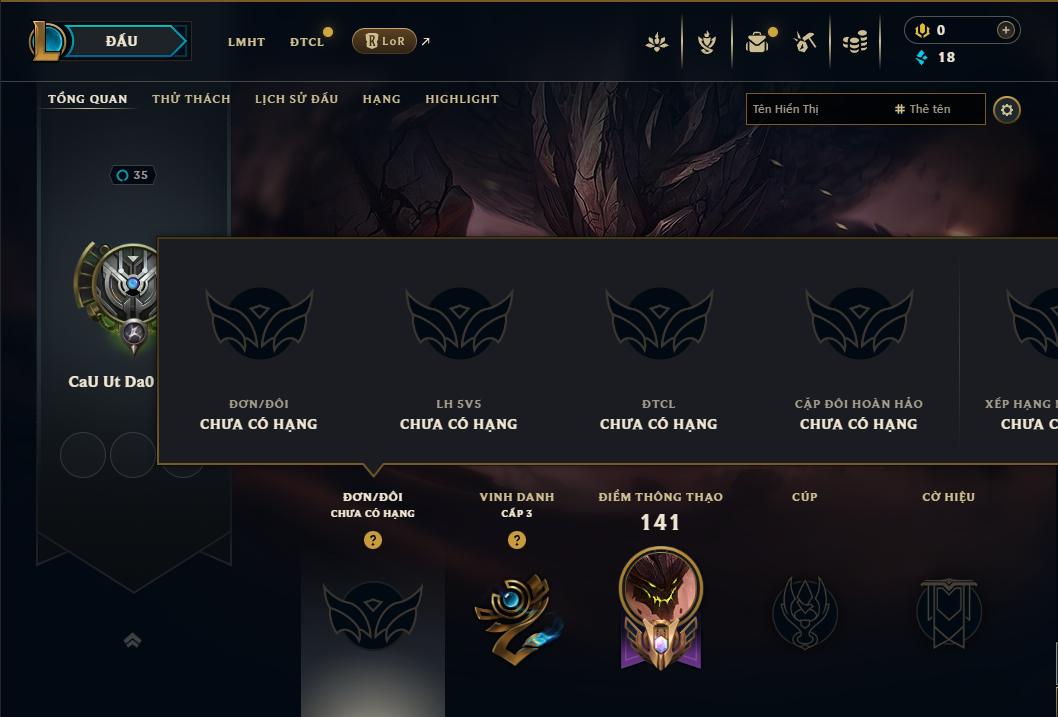The height and width of the screenshot is (717, 1058).
Task: Click the ĐẤU play button
Action: click(122, 41)
